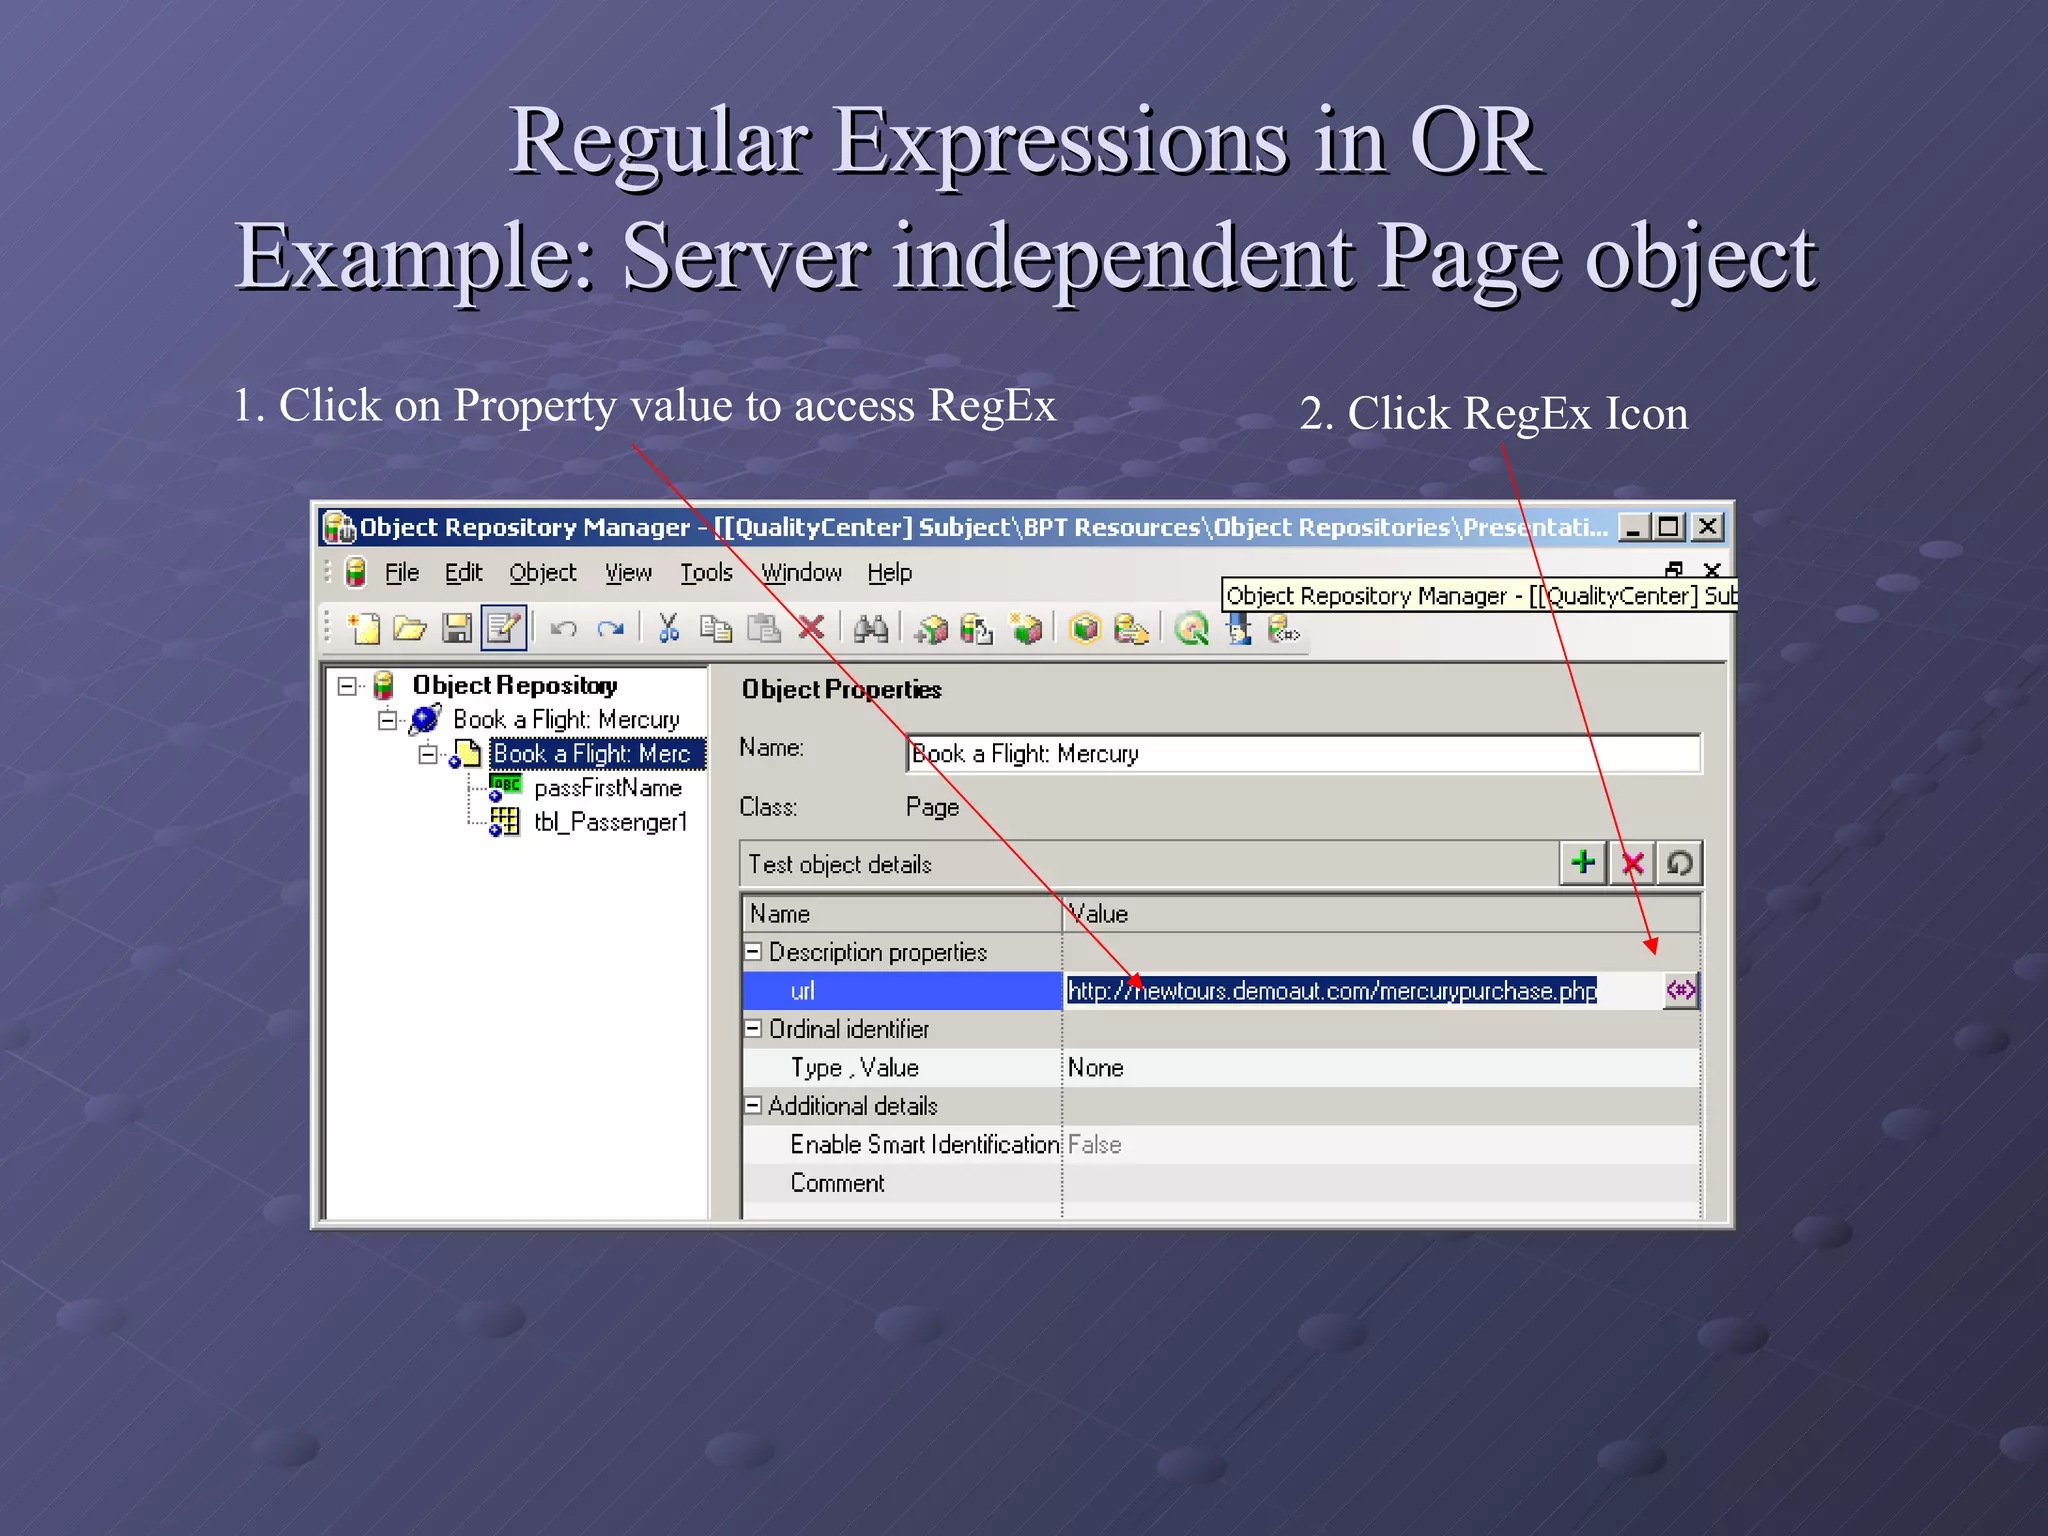Select the url property name cell
The image size is (2048, 1536).
pos(902,991)
